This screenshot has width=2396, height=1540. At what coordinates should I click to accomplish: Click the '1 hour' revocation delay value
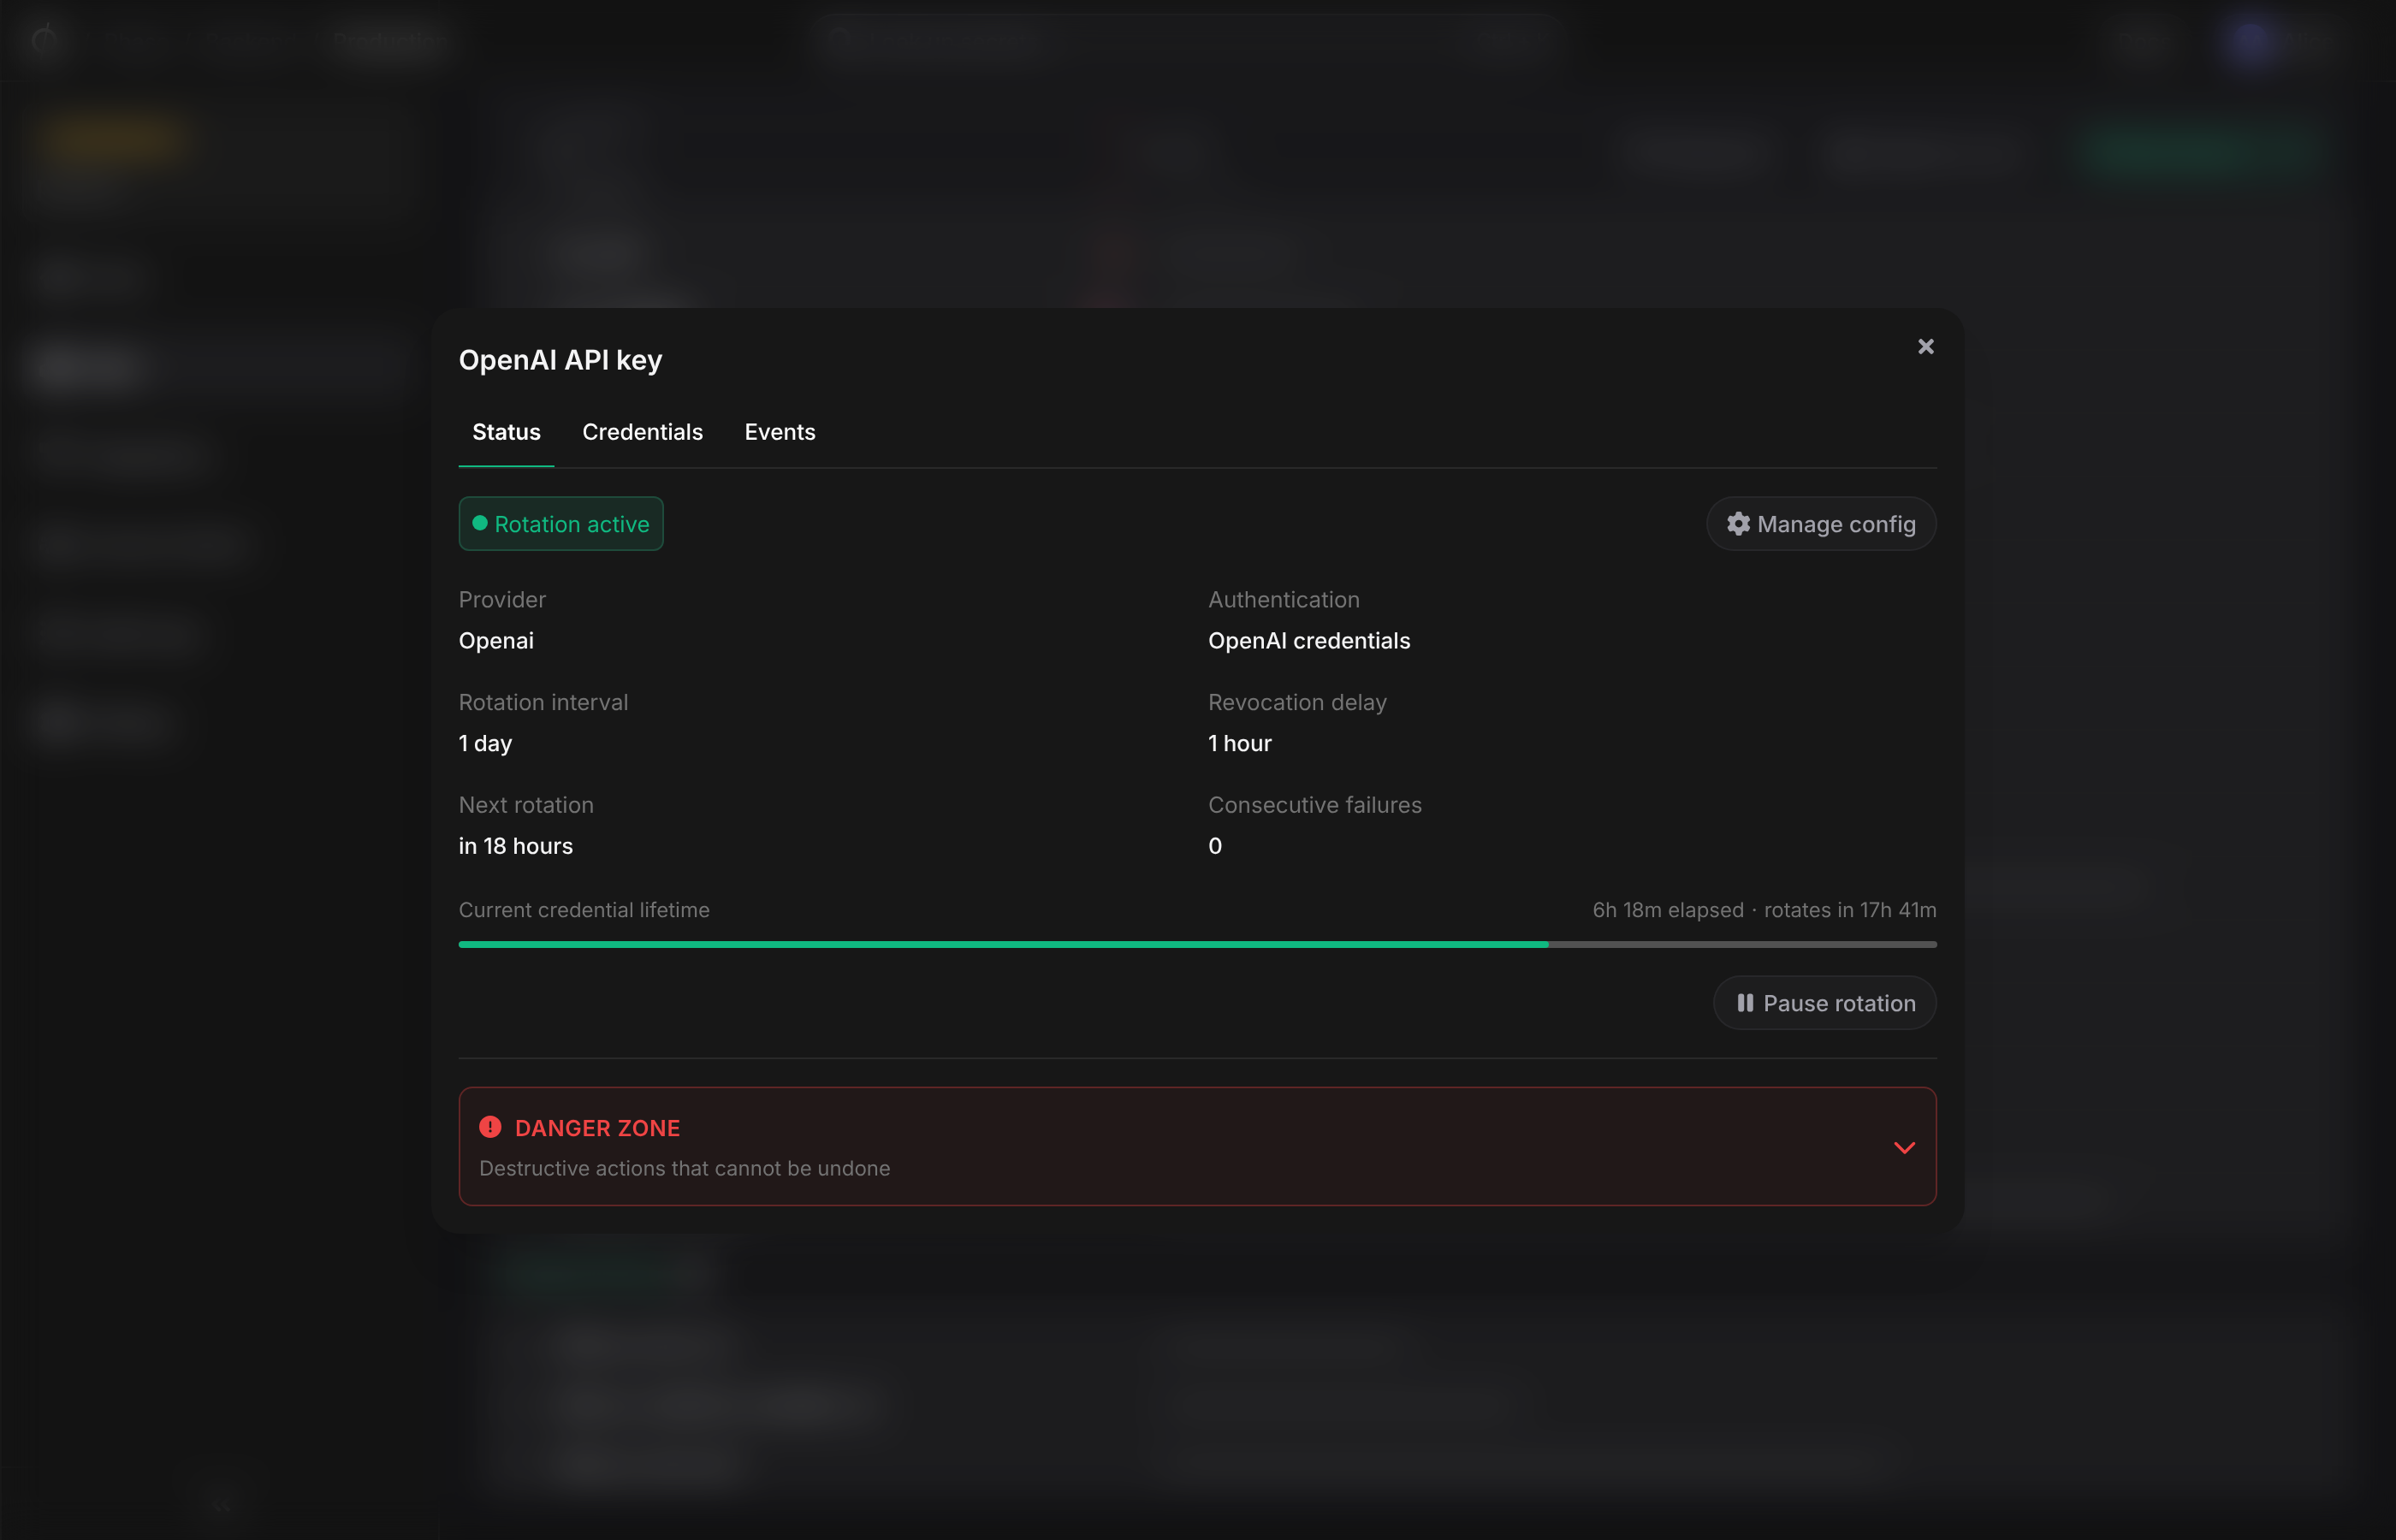pos(1240,744)
